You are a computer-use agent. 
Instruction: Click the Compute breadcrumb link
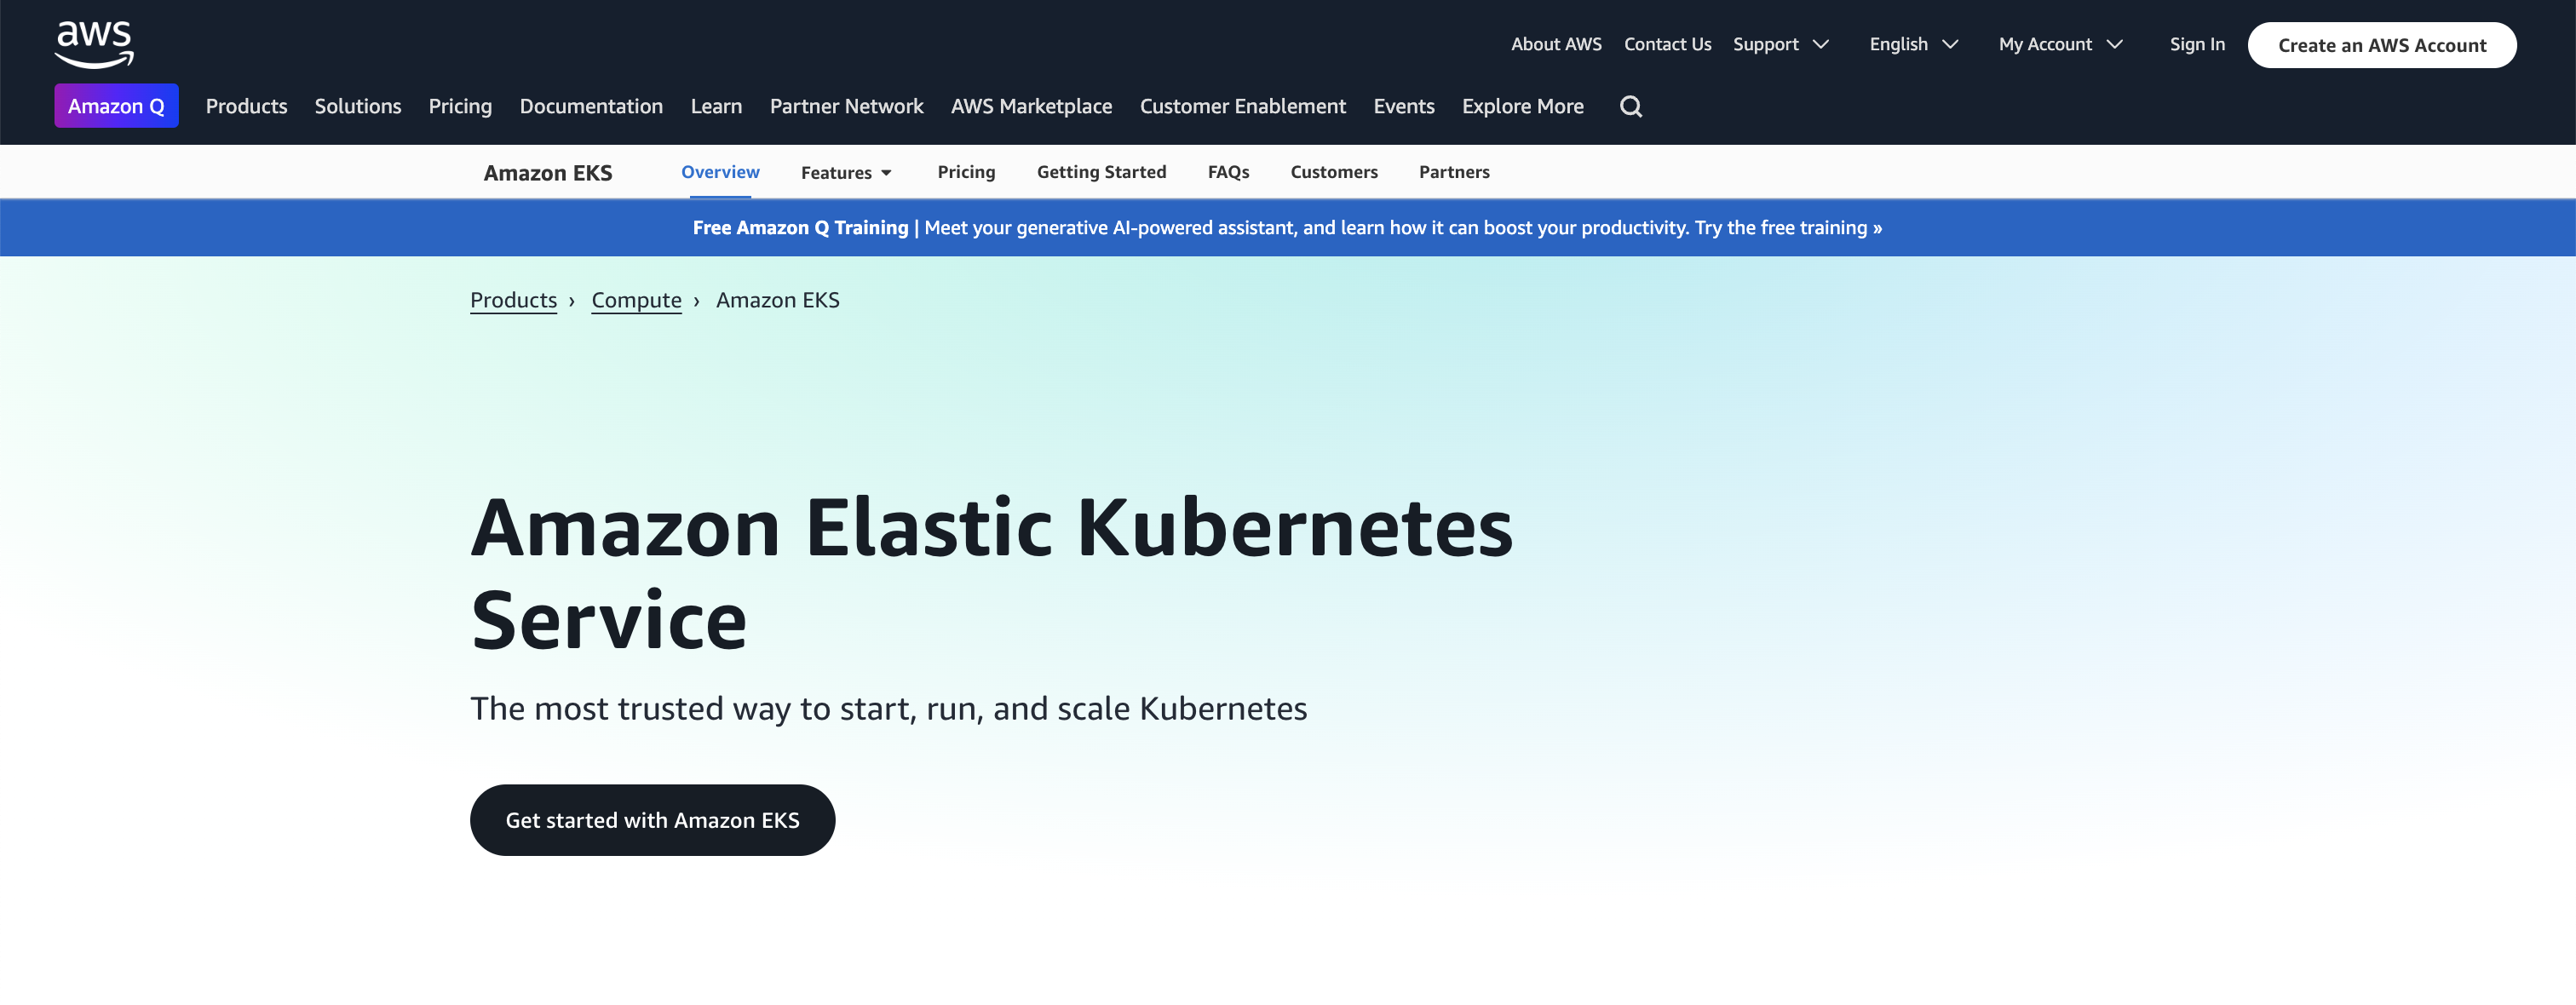[636, 300]
